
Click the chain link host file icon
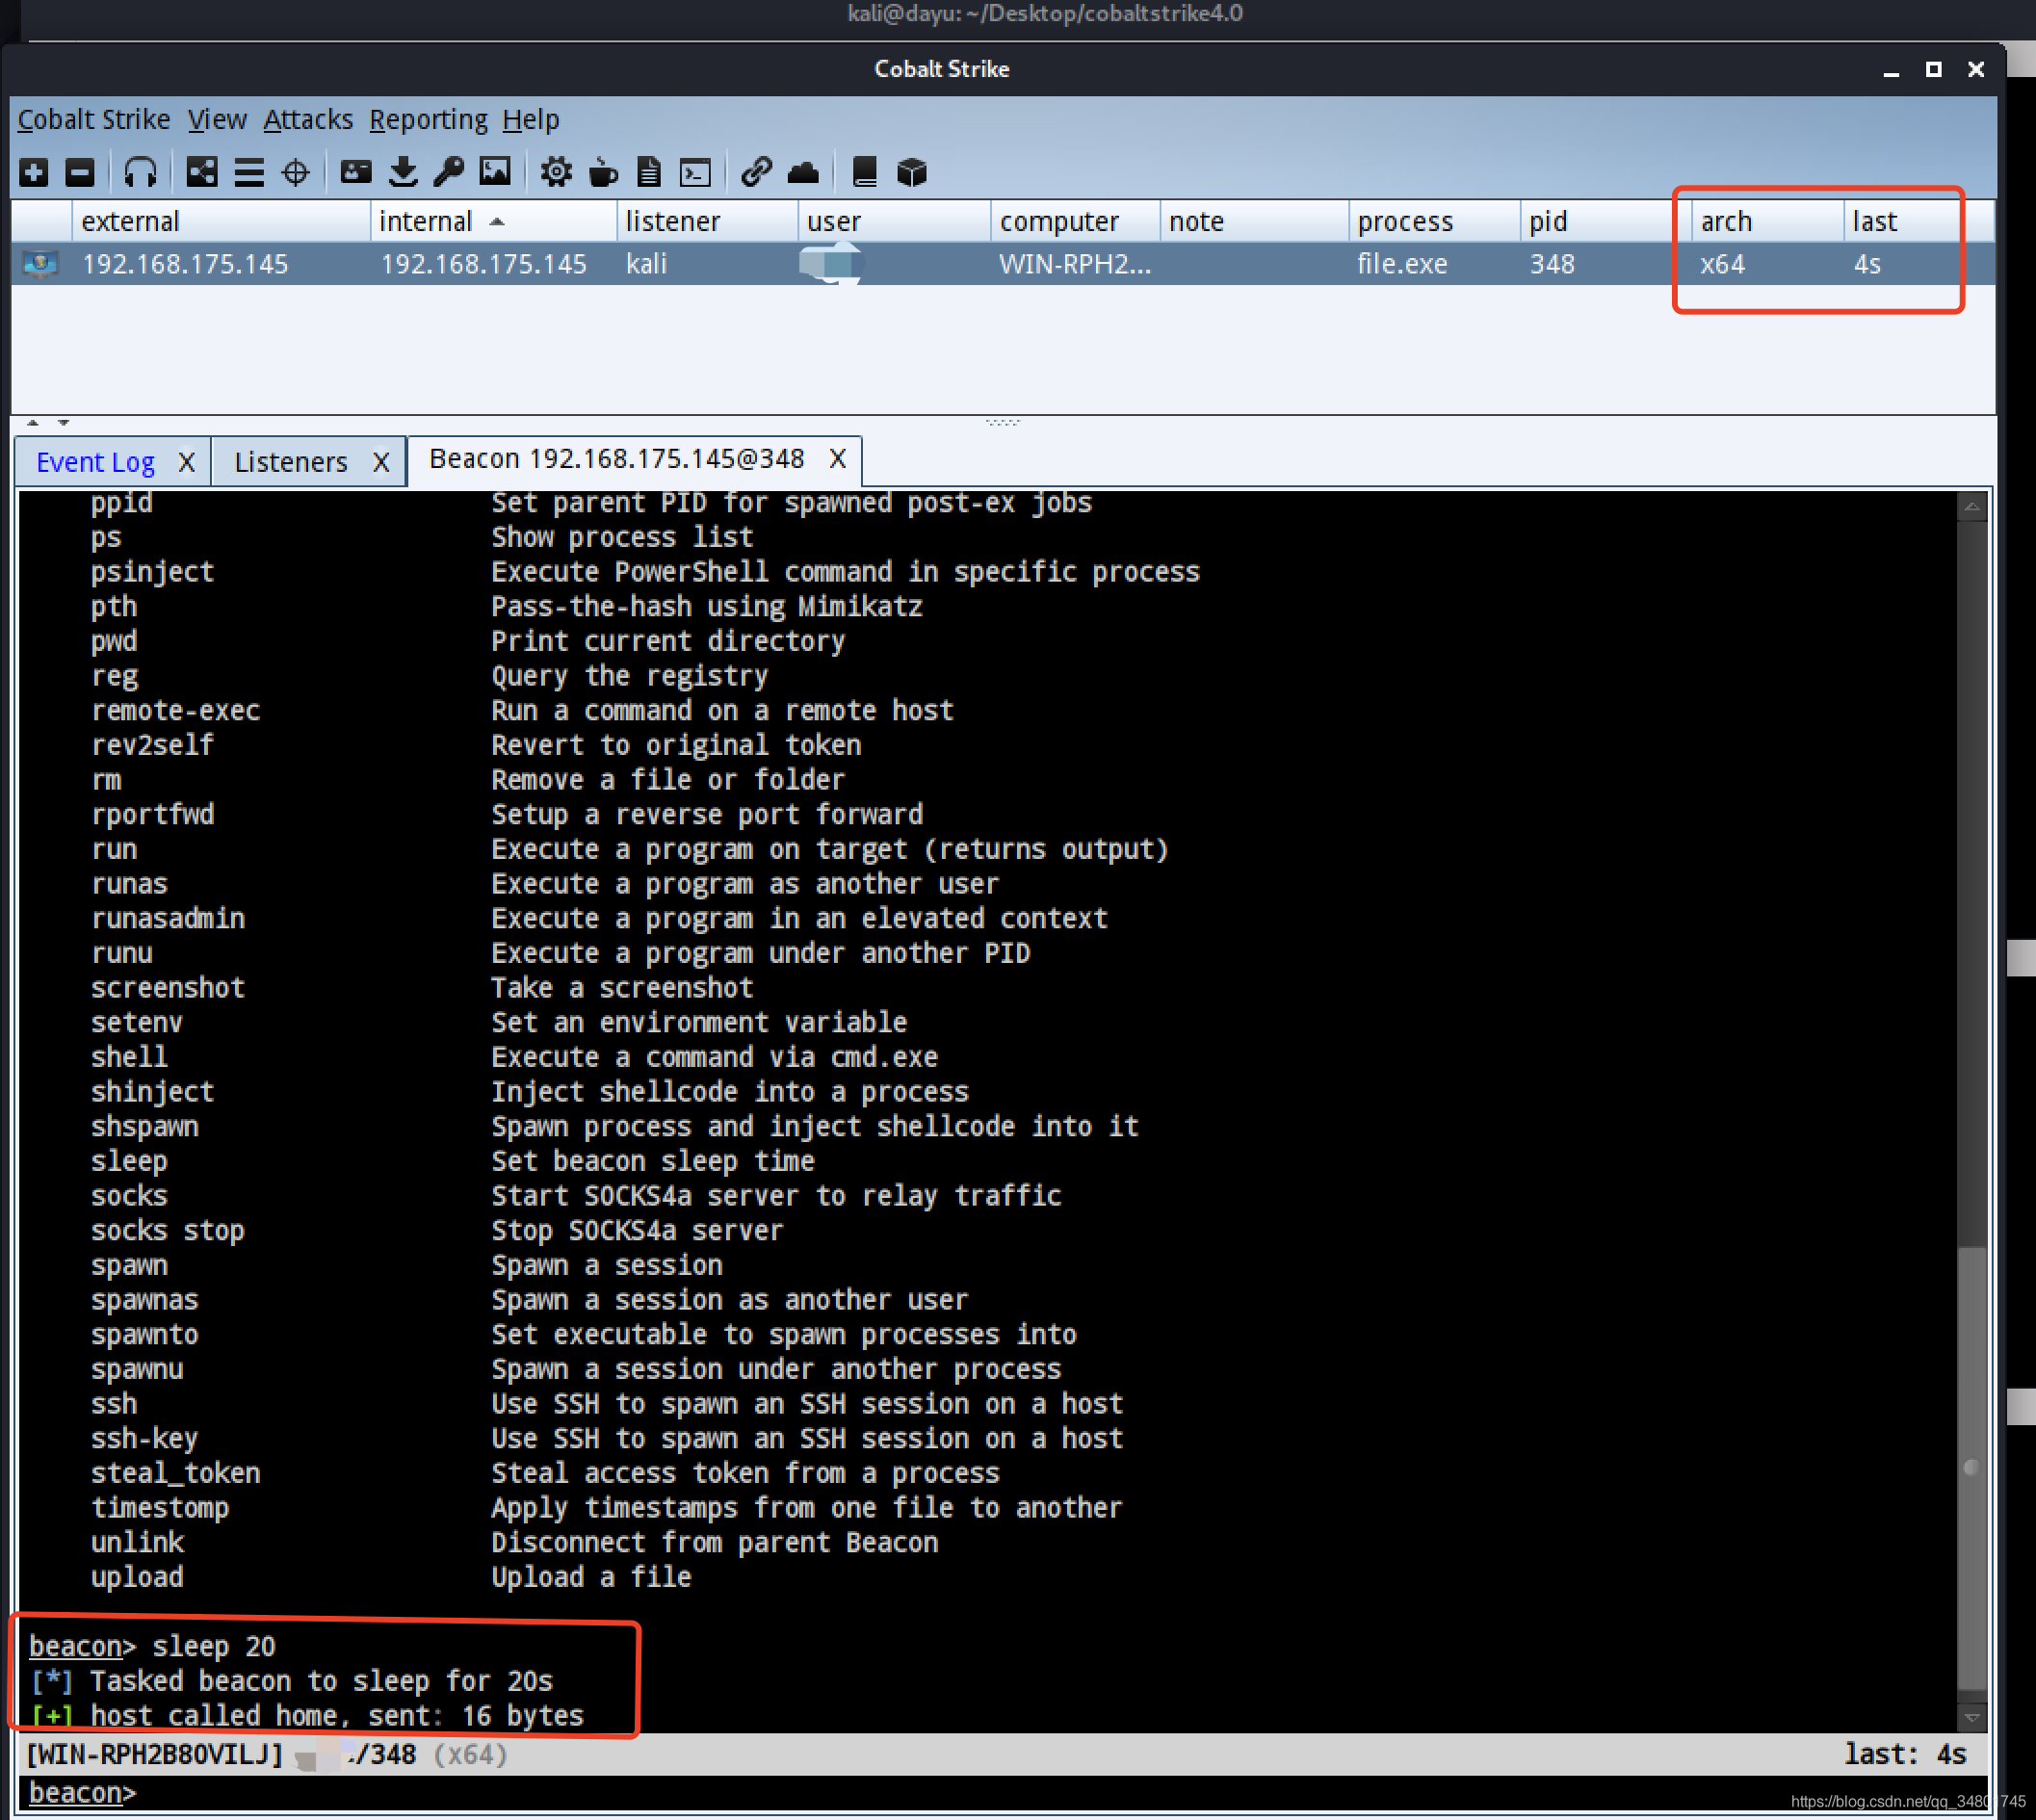click(x=756, y=172)
